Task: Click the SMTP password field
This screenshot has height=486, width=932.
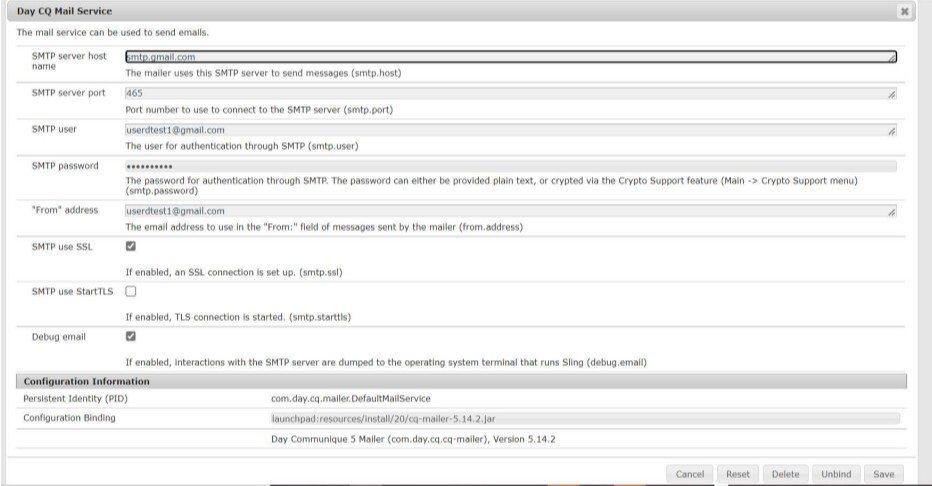Action: point(511,166)
